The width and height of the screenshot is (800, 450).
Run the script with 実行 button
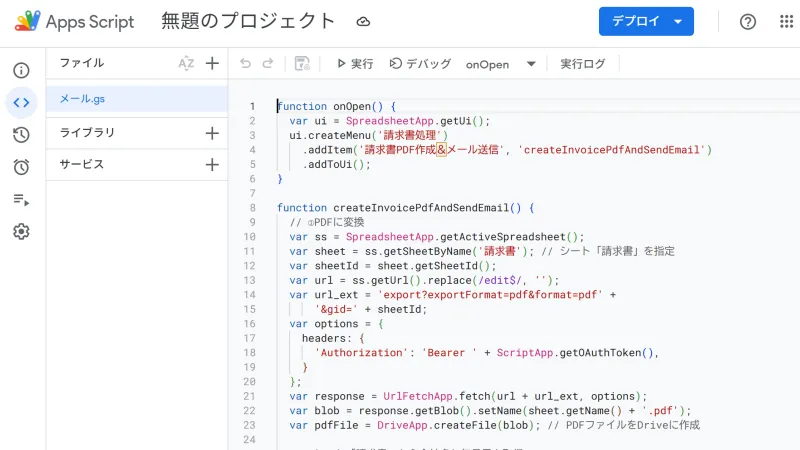coord(355,64)
